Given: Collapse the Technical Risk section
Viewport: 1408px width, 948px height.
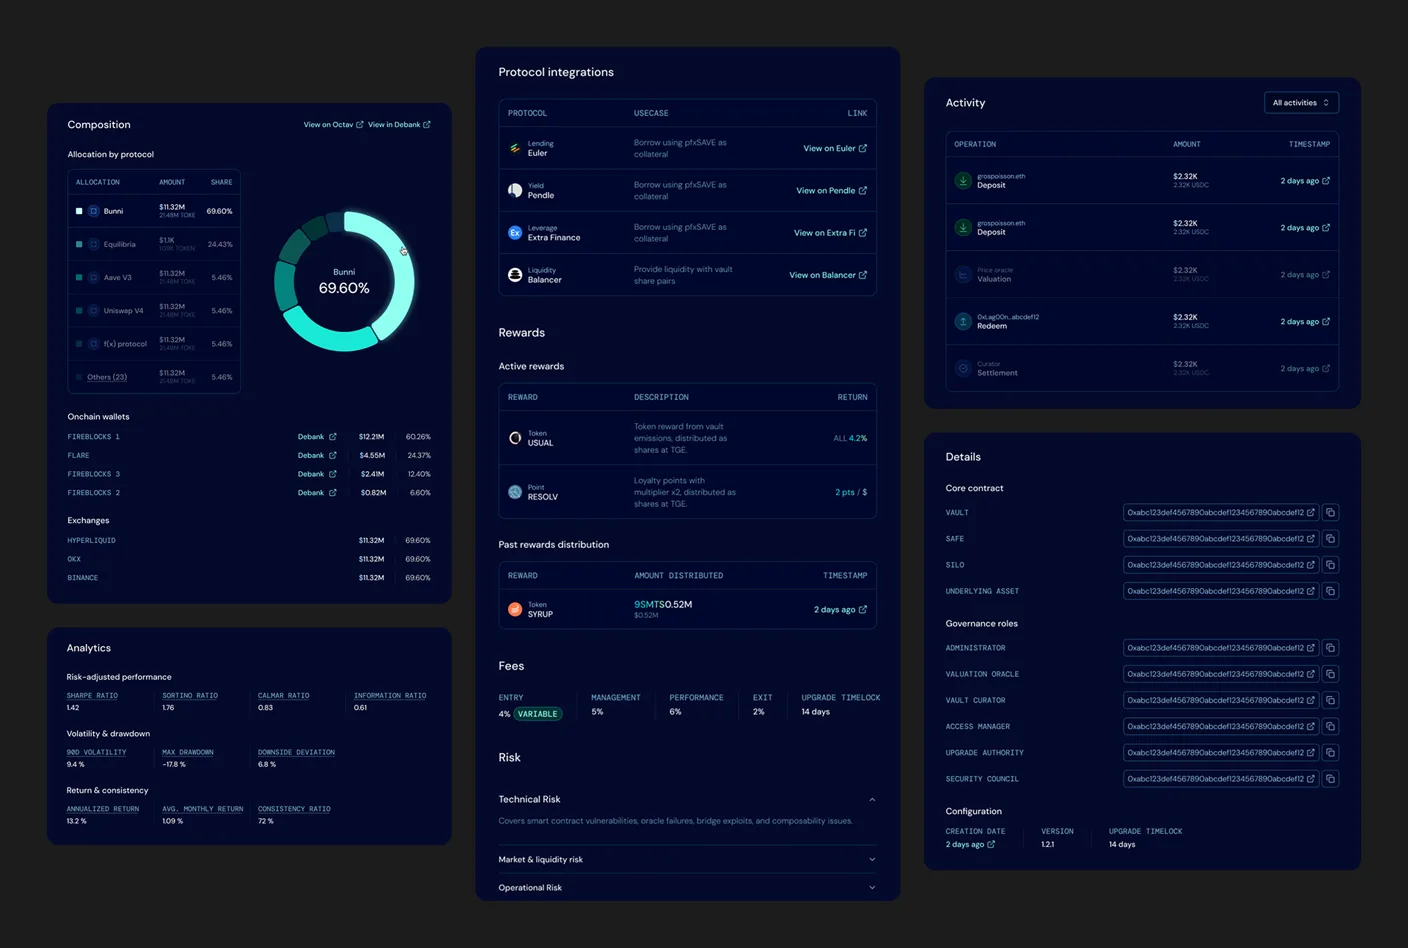Looking at the screenshot, I should tap(872, 799).
